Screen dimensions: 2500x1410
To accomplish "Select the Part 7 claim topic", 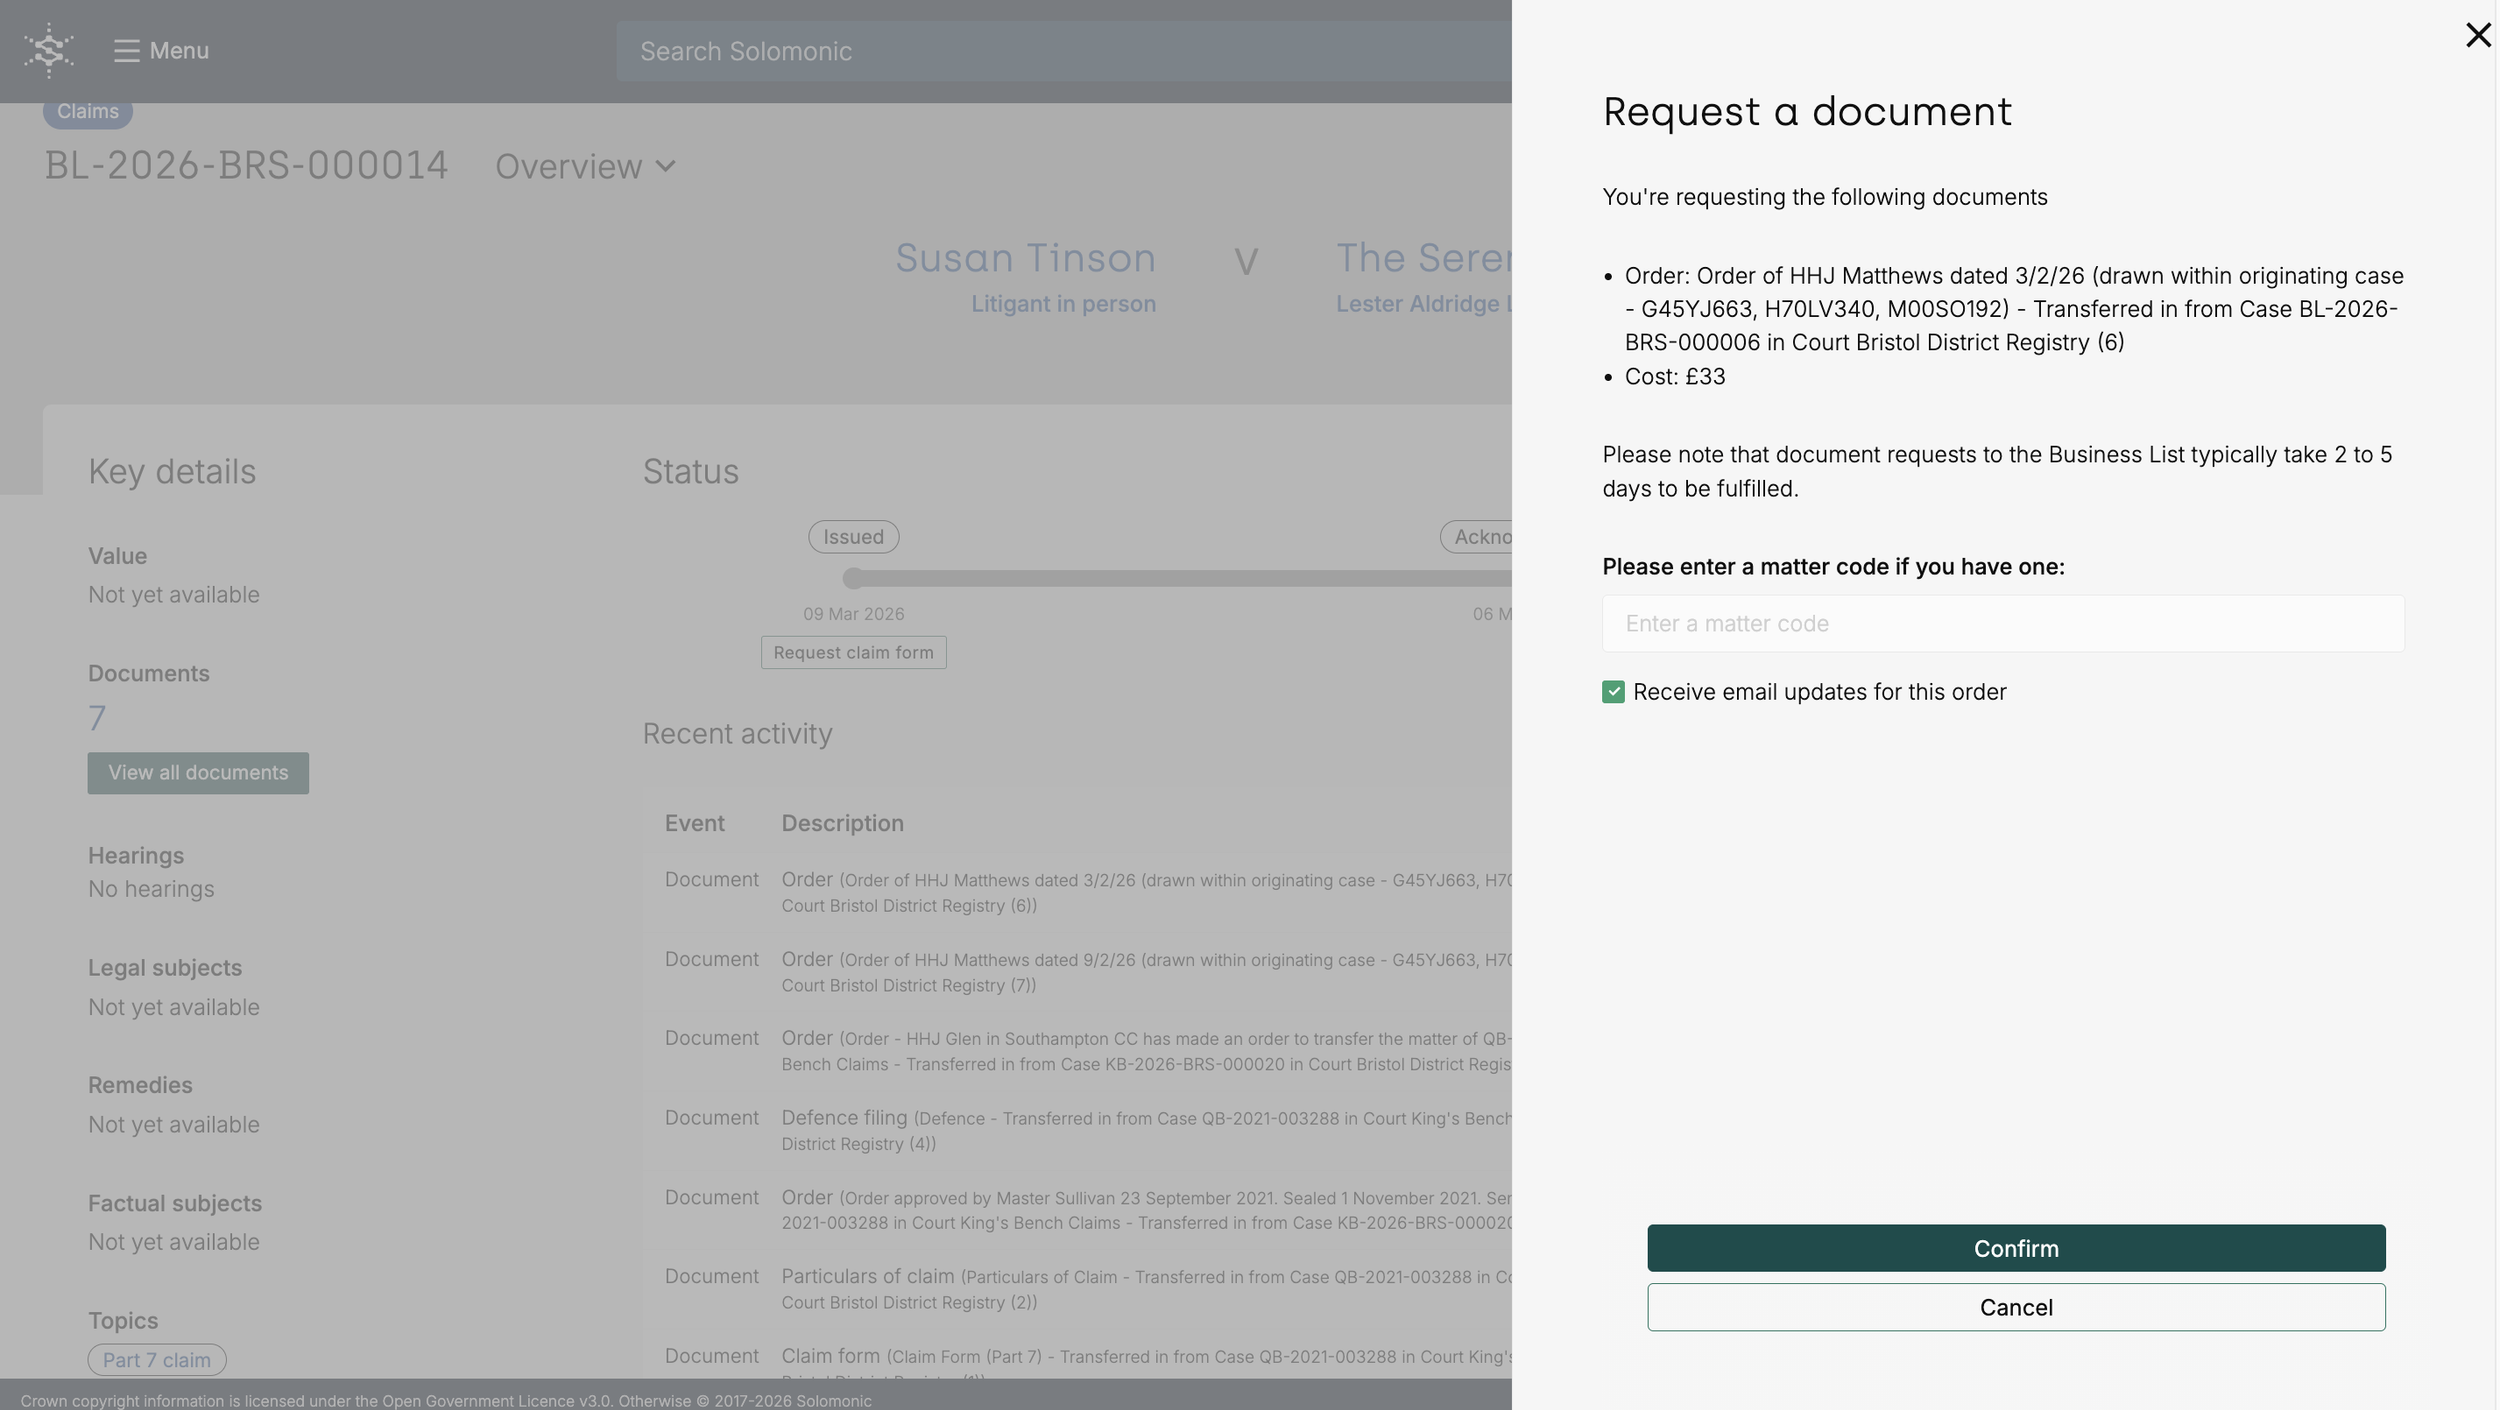I will (x=157, y=1360).
